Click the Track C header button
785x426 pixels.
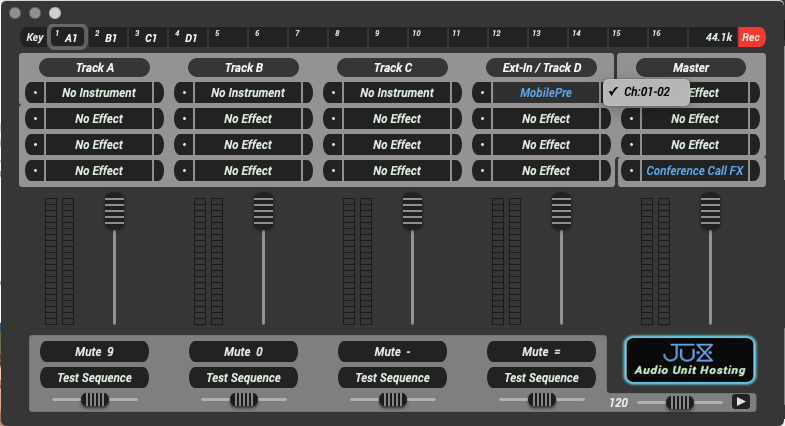(x=392, y=68)
